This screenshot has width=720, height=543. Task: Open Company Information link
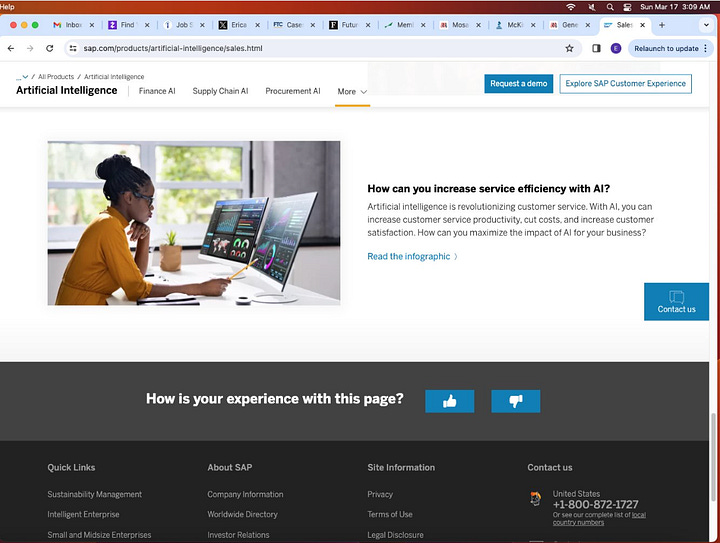[245, 494]
